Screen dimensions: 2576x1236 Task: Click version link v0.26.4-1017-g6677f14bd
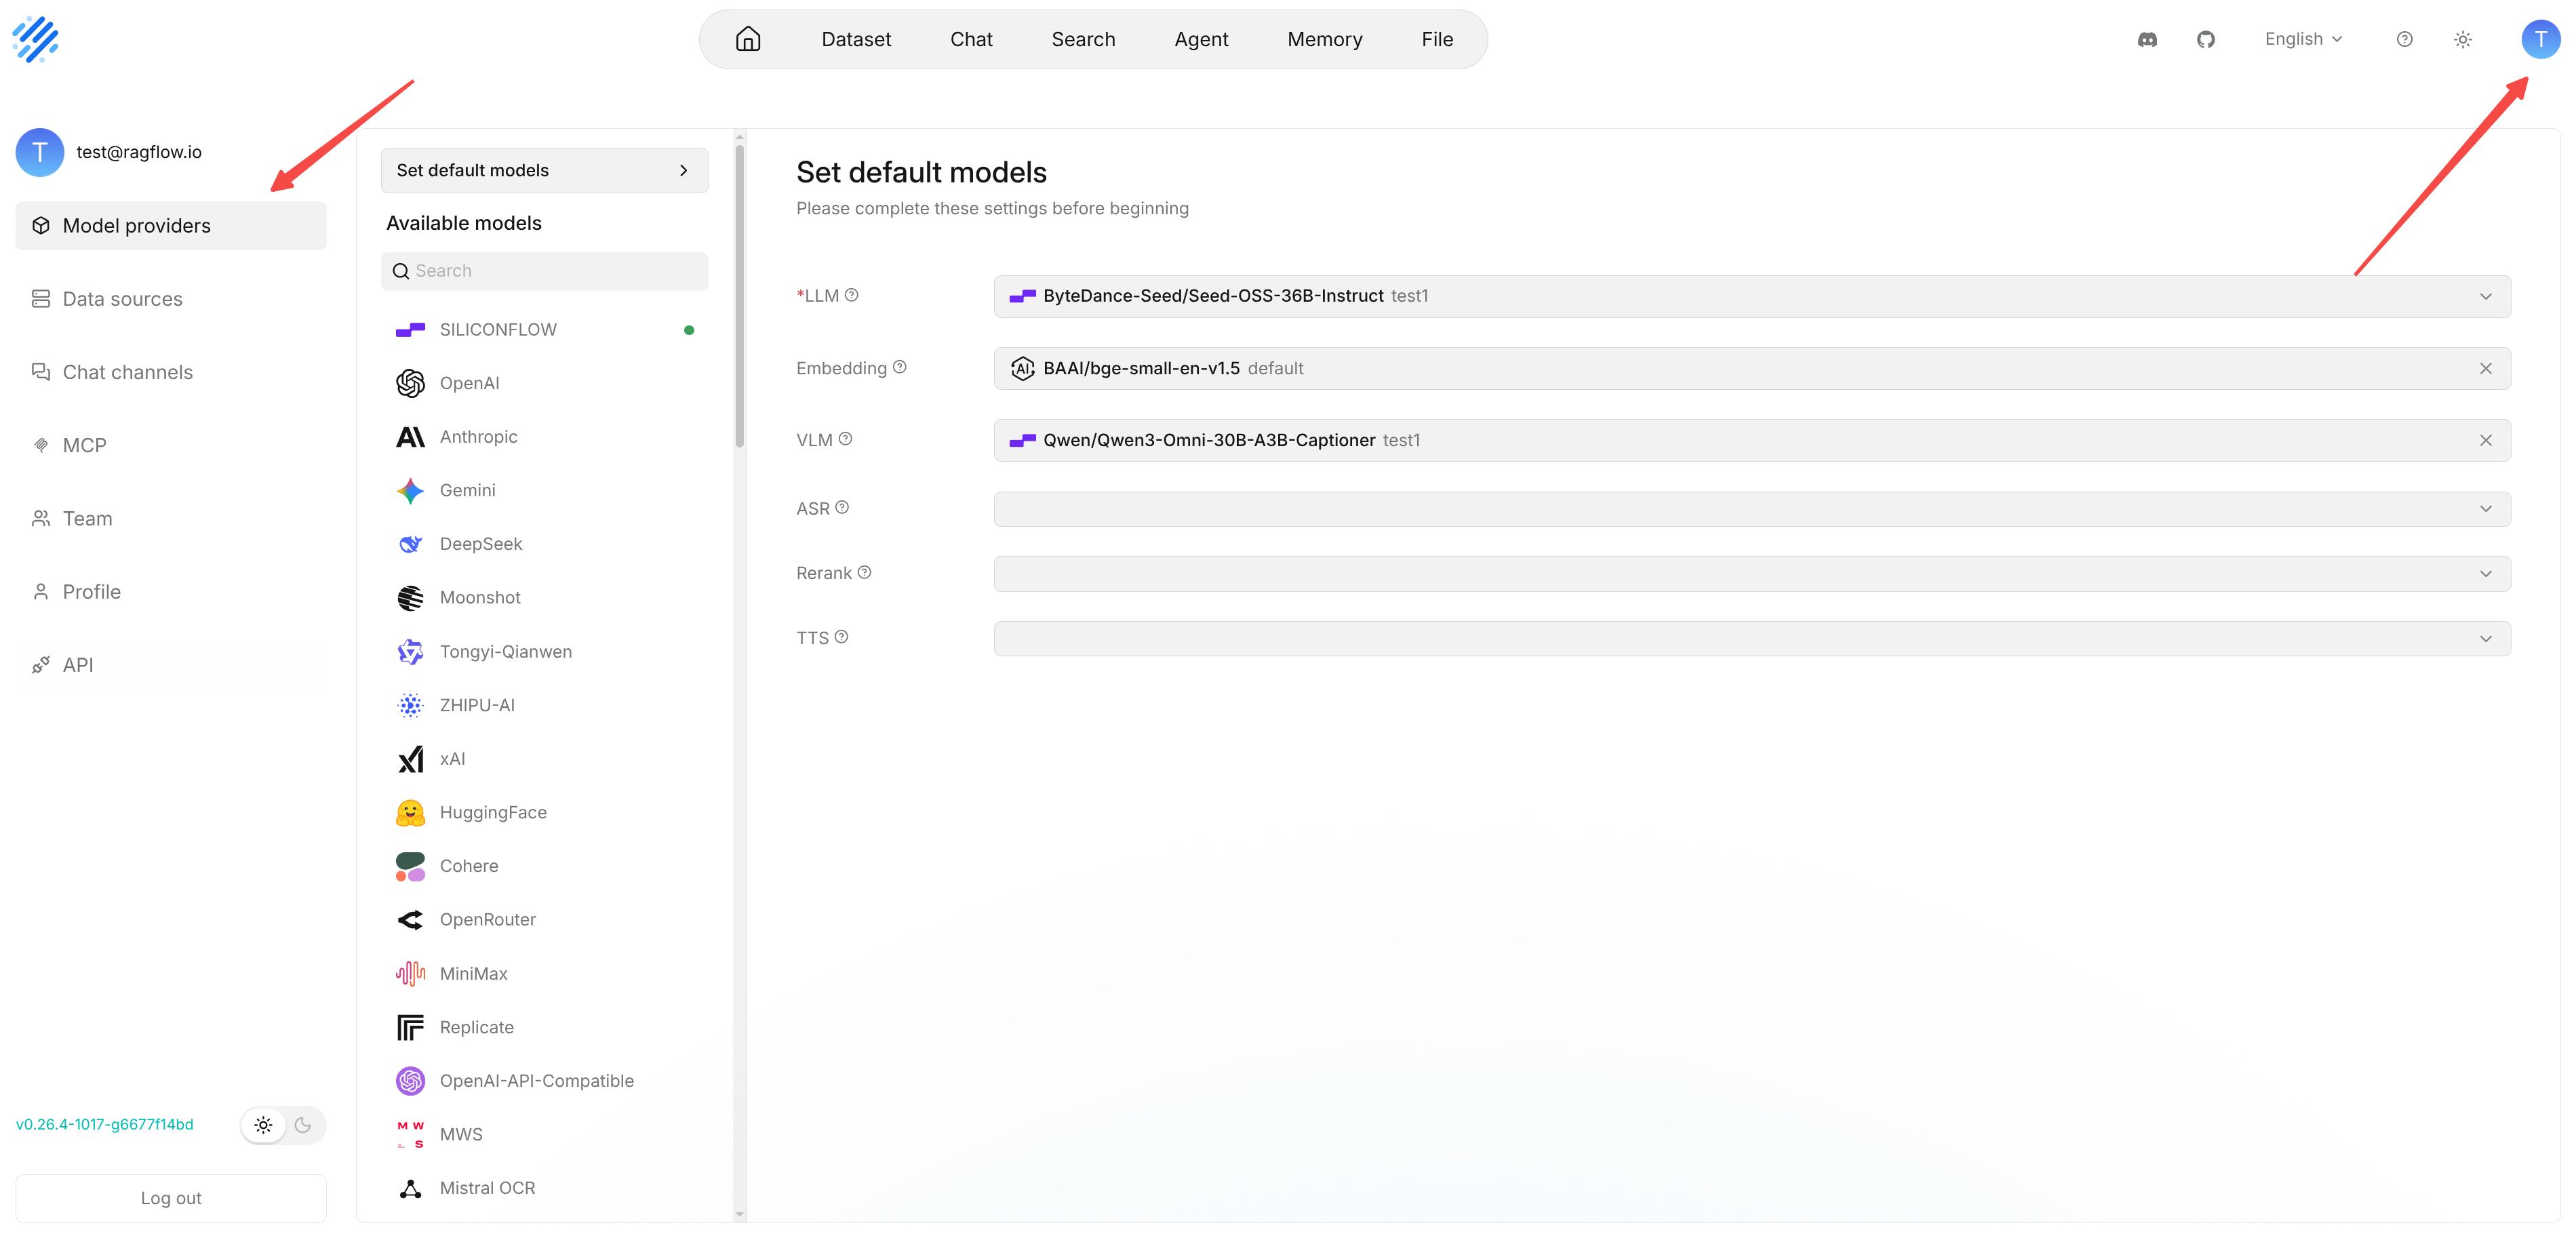click(105, 1124)
